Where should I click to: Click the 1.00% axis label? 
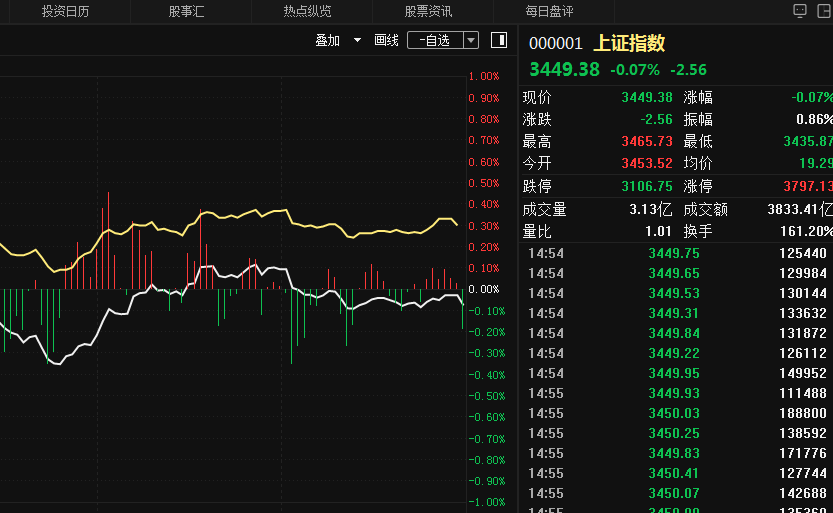point(484,76)
